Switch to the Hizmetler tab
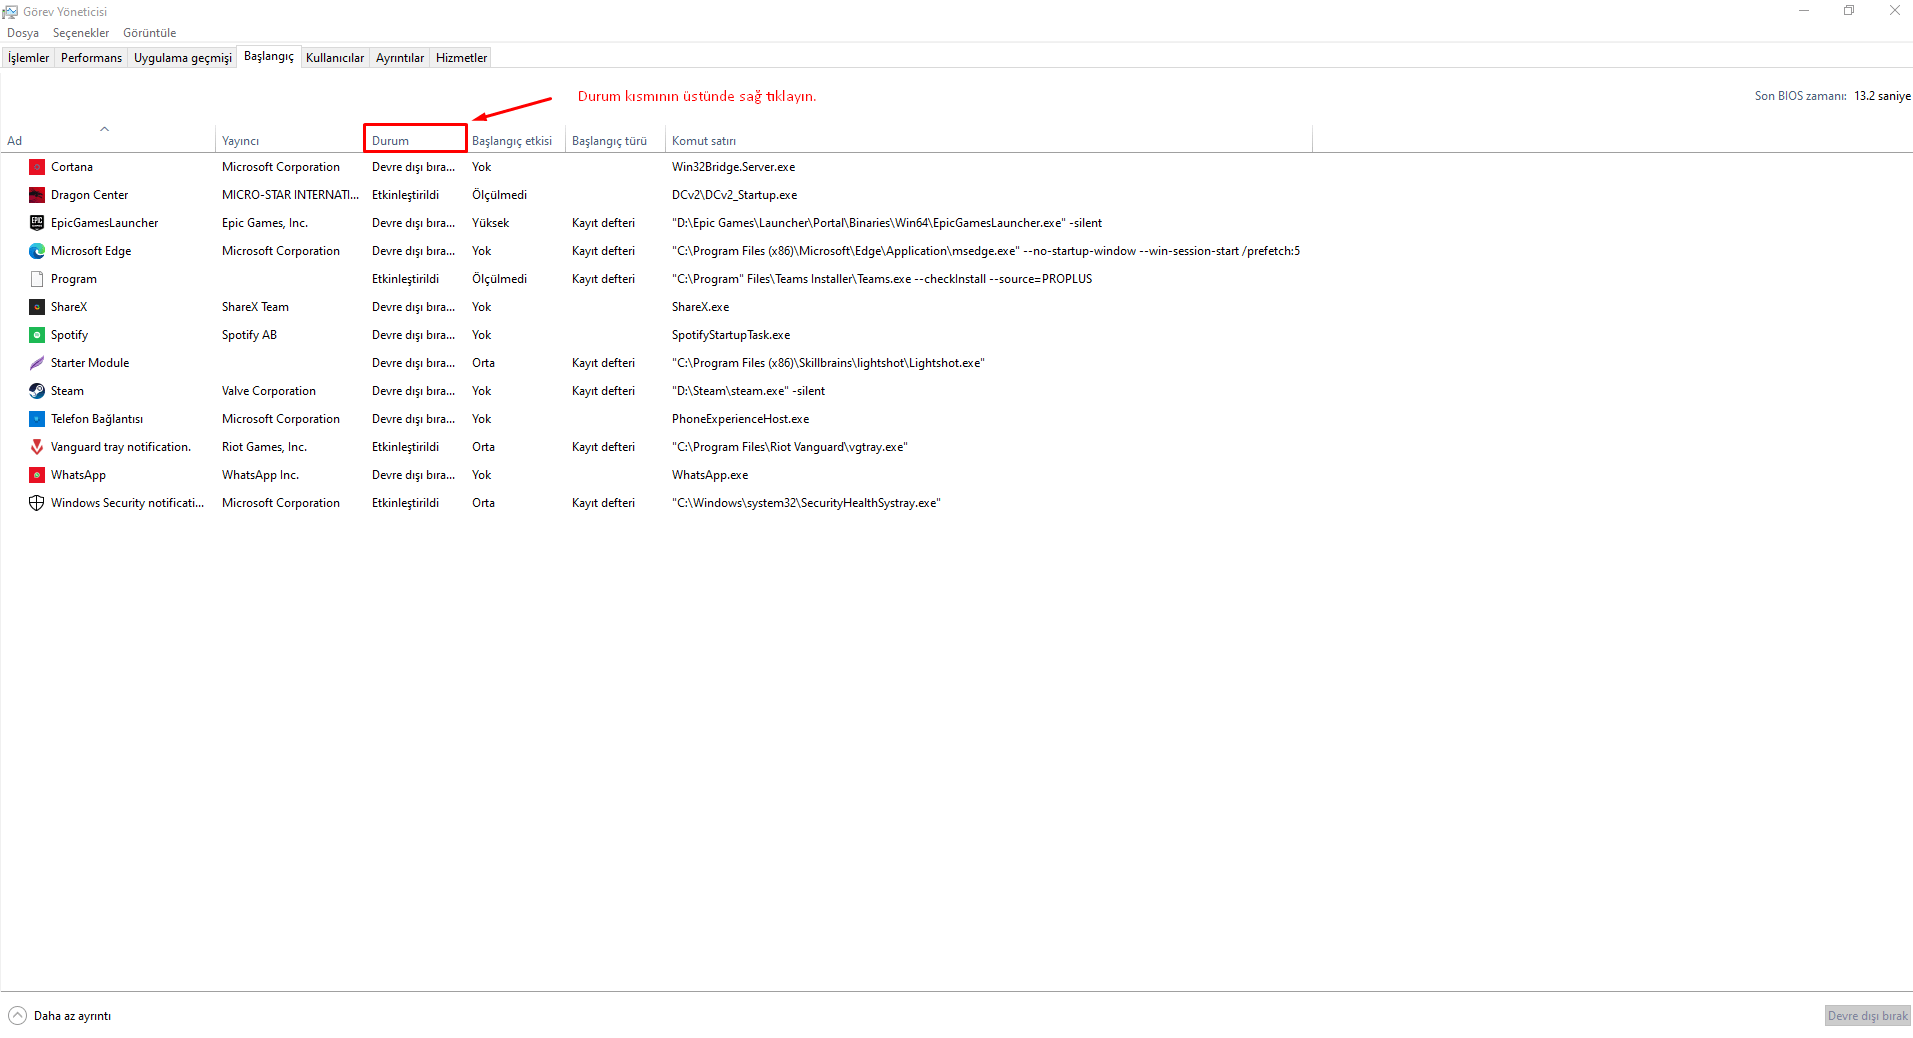The height and width of the screenshot is (1038, 1913). pos(462,58)
